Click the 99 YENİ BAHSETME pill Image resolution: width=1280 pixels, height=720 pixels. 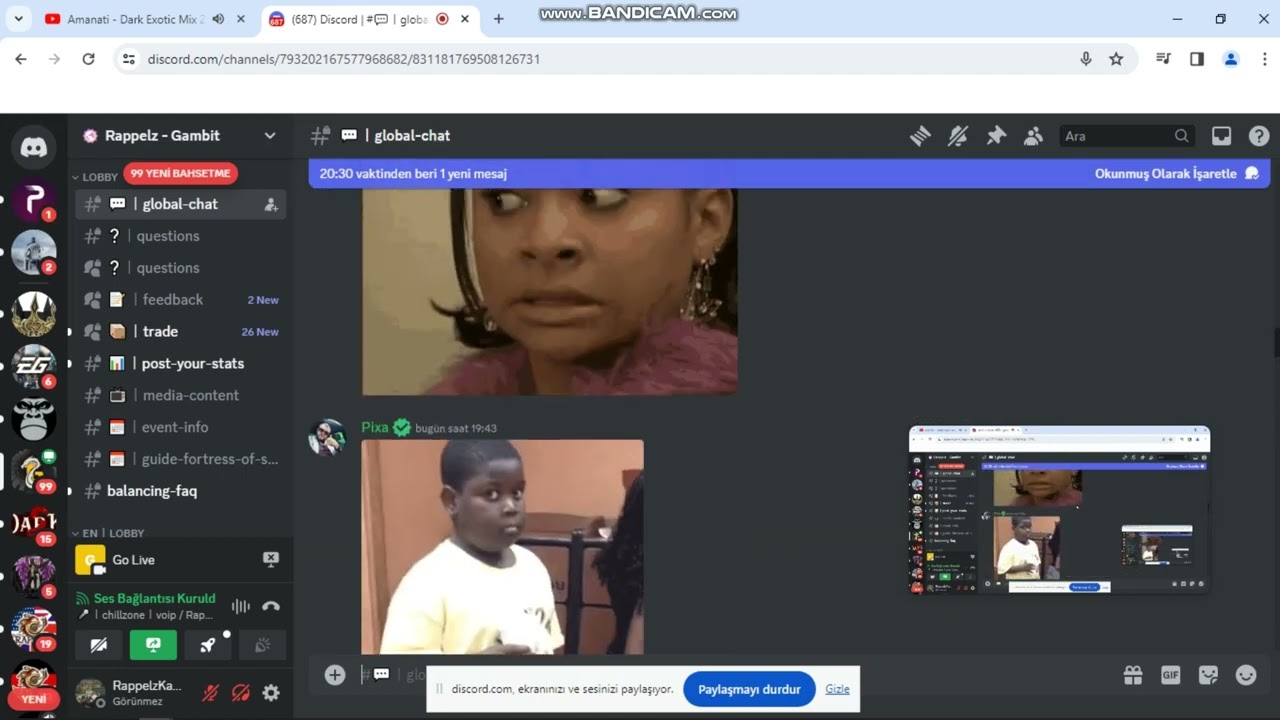[x=180, y=173]
